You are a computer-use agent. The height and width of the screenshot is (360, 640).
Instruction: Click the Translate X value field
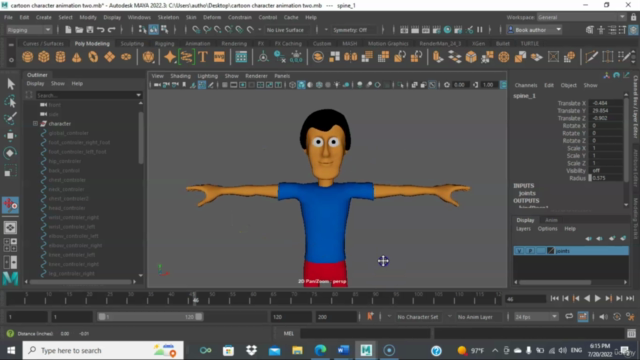pyautogui.click(x=606, y=103)
